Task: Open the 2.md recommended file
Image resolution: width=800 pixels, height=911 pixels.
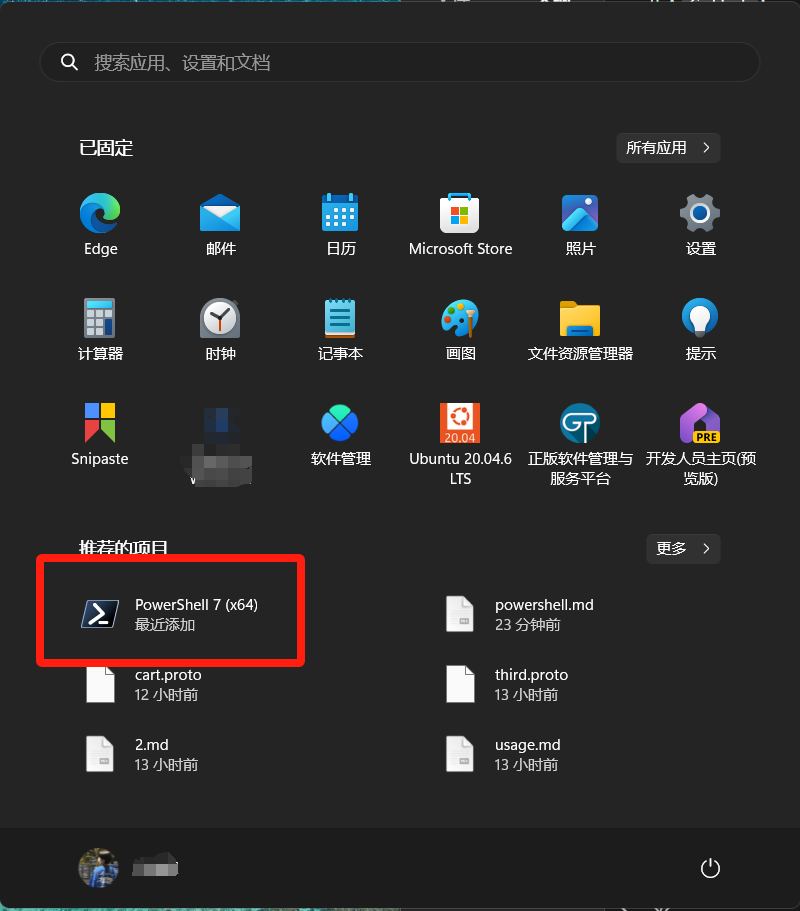Action: coord(142,754)
